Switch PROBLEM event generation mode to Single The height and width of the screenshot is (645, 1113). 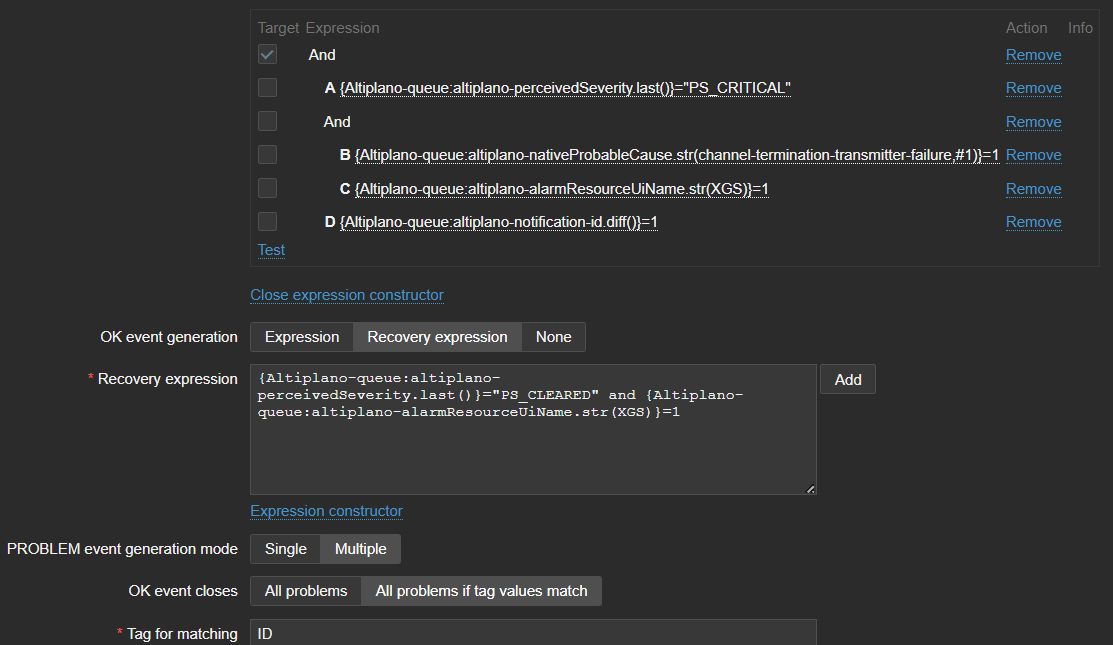click(285, 549)
